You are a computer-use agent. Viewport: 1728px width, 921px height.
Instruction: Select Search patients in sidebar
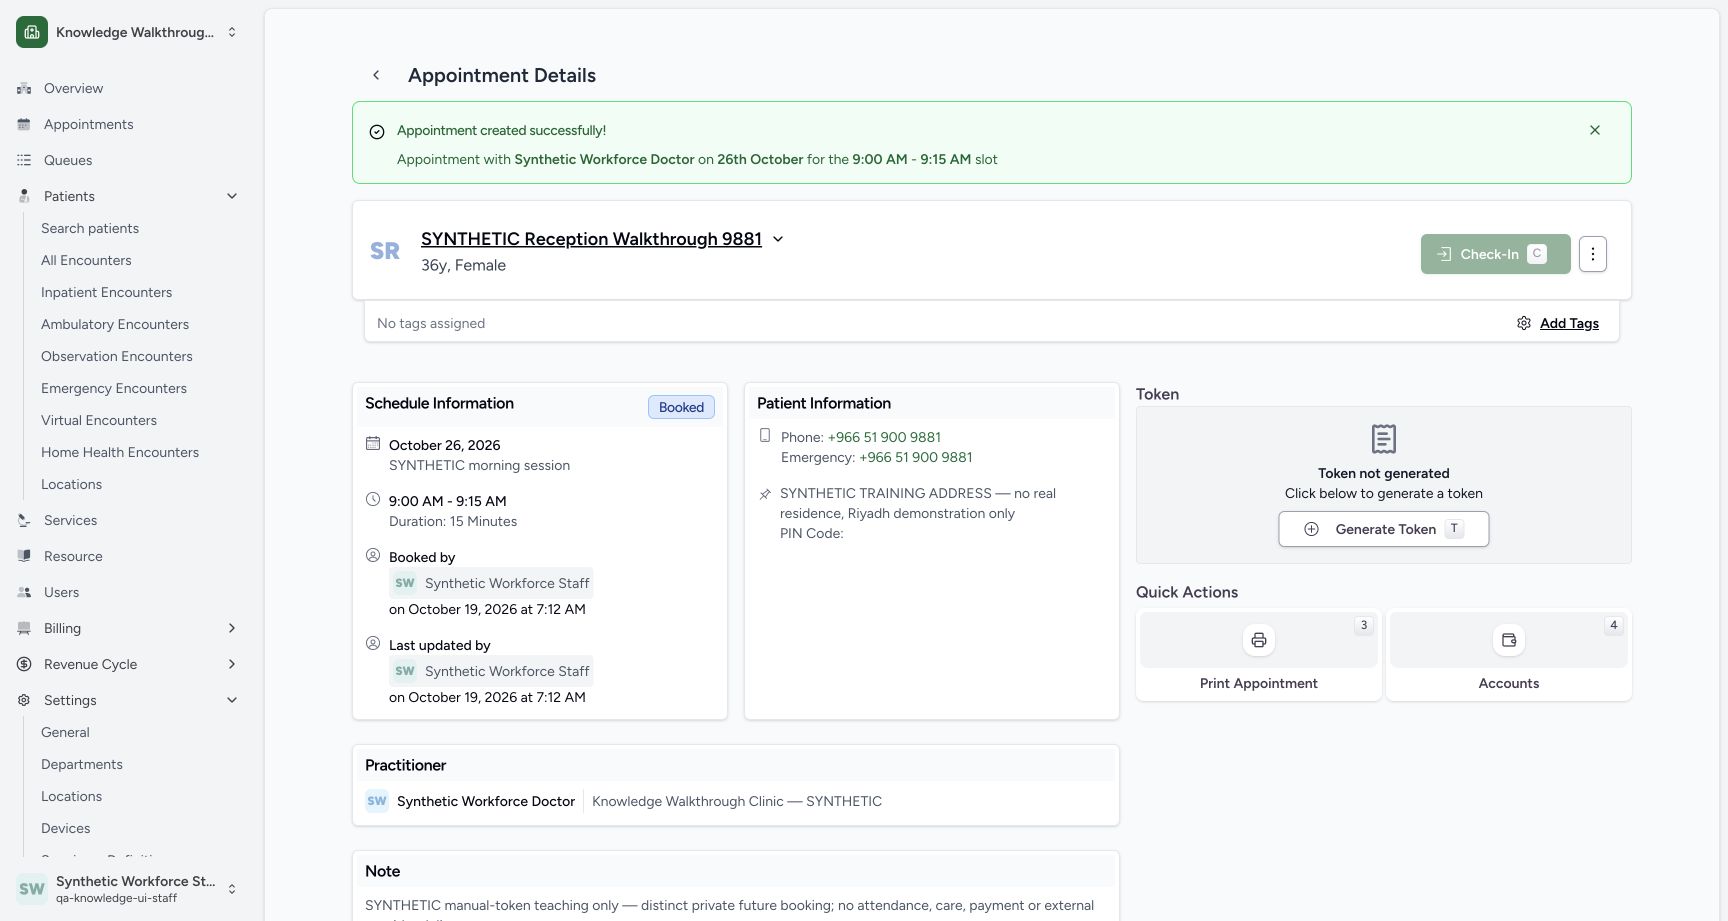pyautogui.click(x=90, y=228)
